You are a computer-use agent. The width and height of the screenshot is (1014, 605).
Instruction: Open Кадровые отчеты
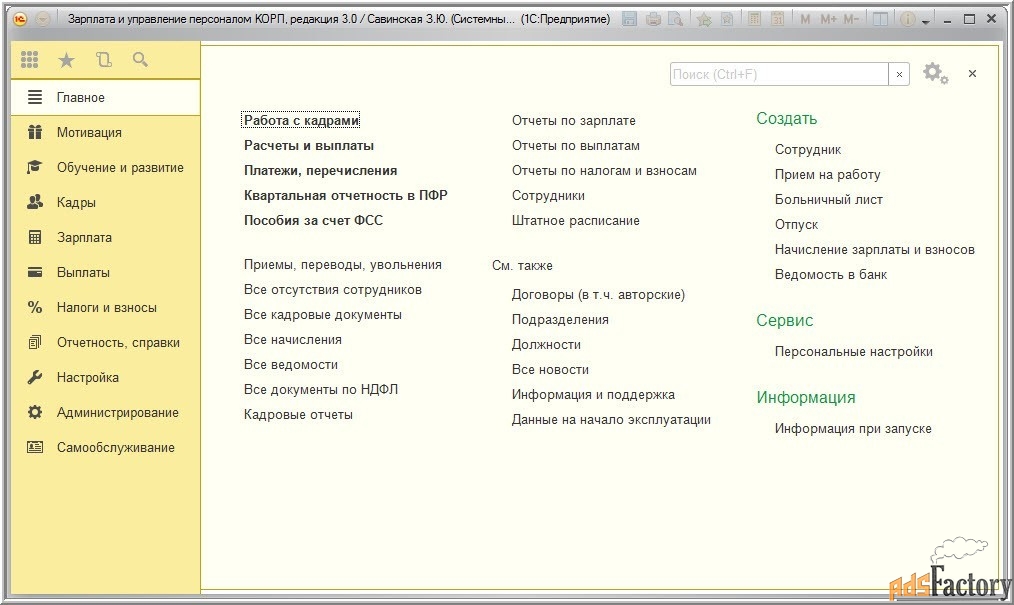[x=298, y=414]
